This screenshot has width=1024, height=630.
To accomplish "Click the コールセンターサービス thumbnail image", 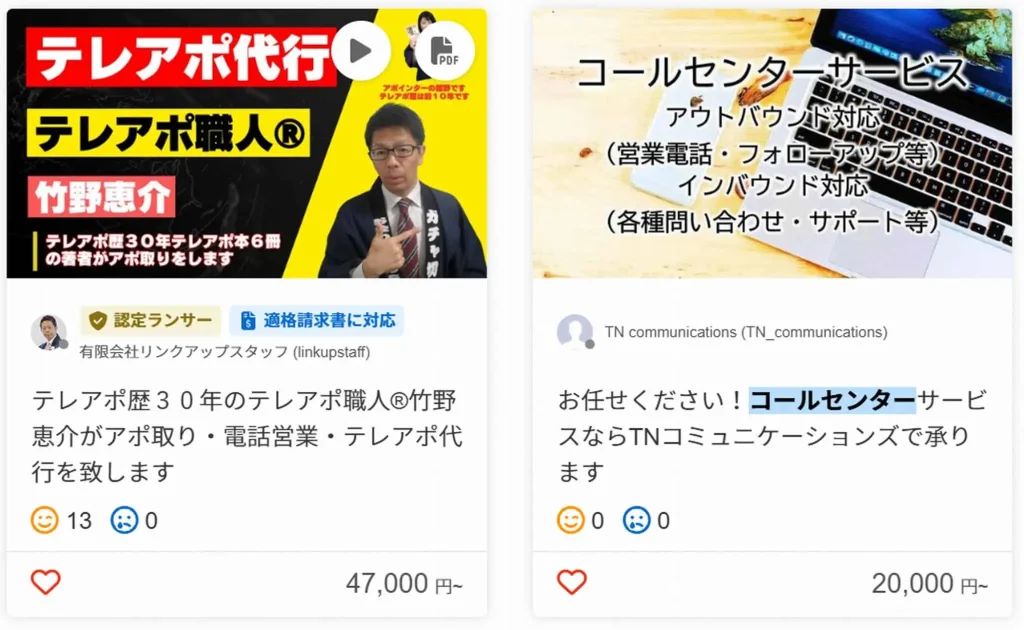I will (773, 144).
